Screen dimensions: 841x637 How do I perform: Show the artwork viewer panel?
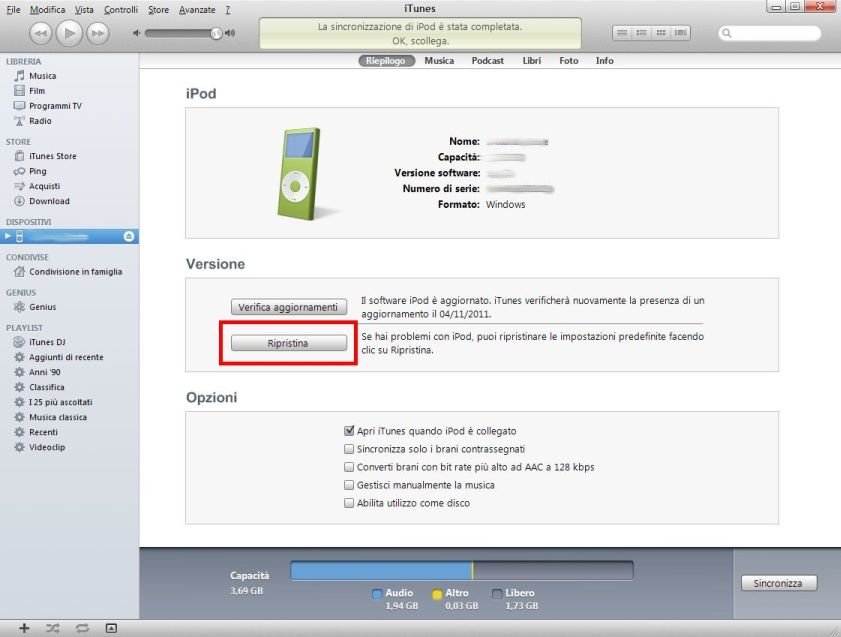(x=111, y=628)
